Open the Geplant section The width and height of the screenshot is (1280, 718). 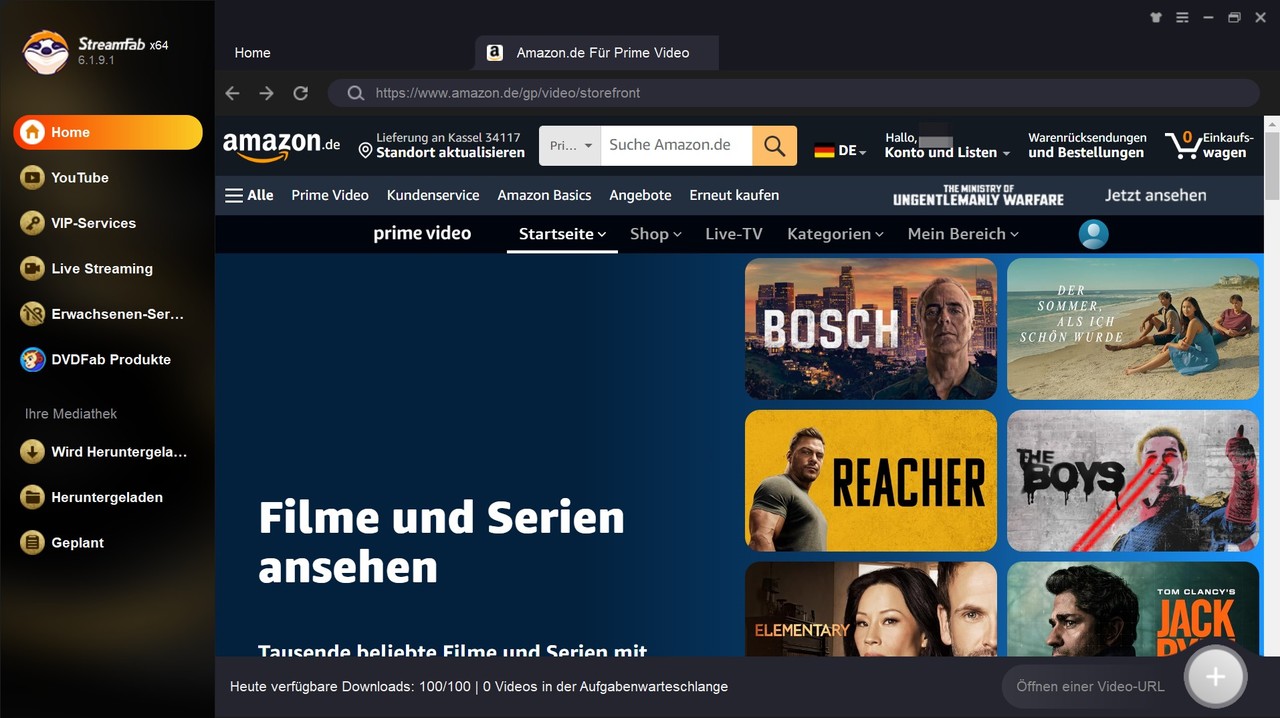pos(77,542)
